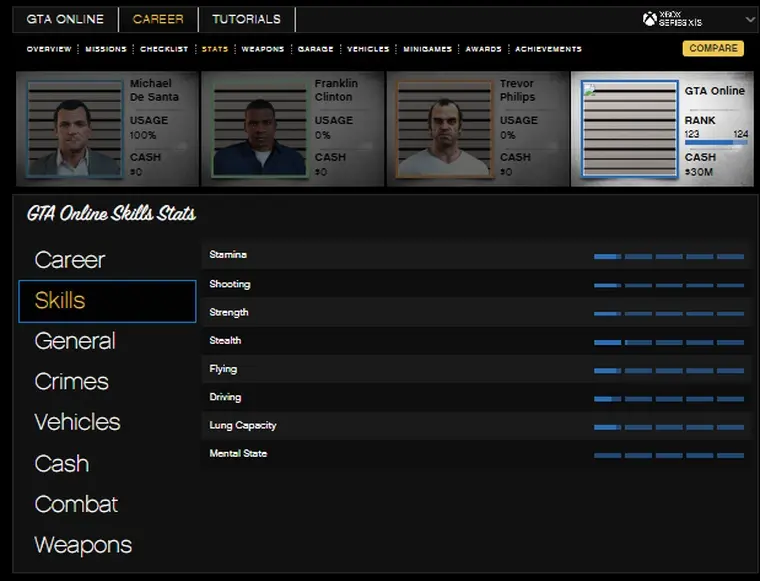This screenshot has height=581, width=760.
Task: Select the Career top tab
Action: pyautogui.click(x=158, y=19)
